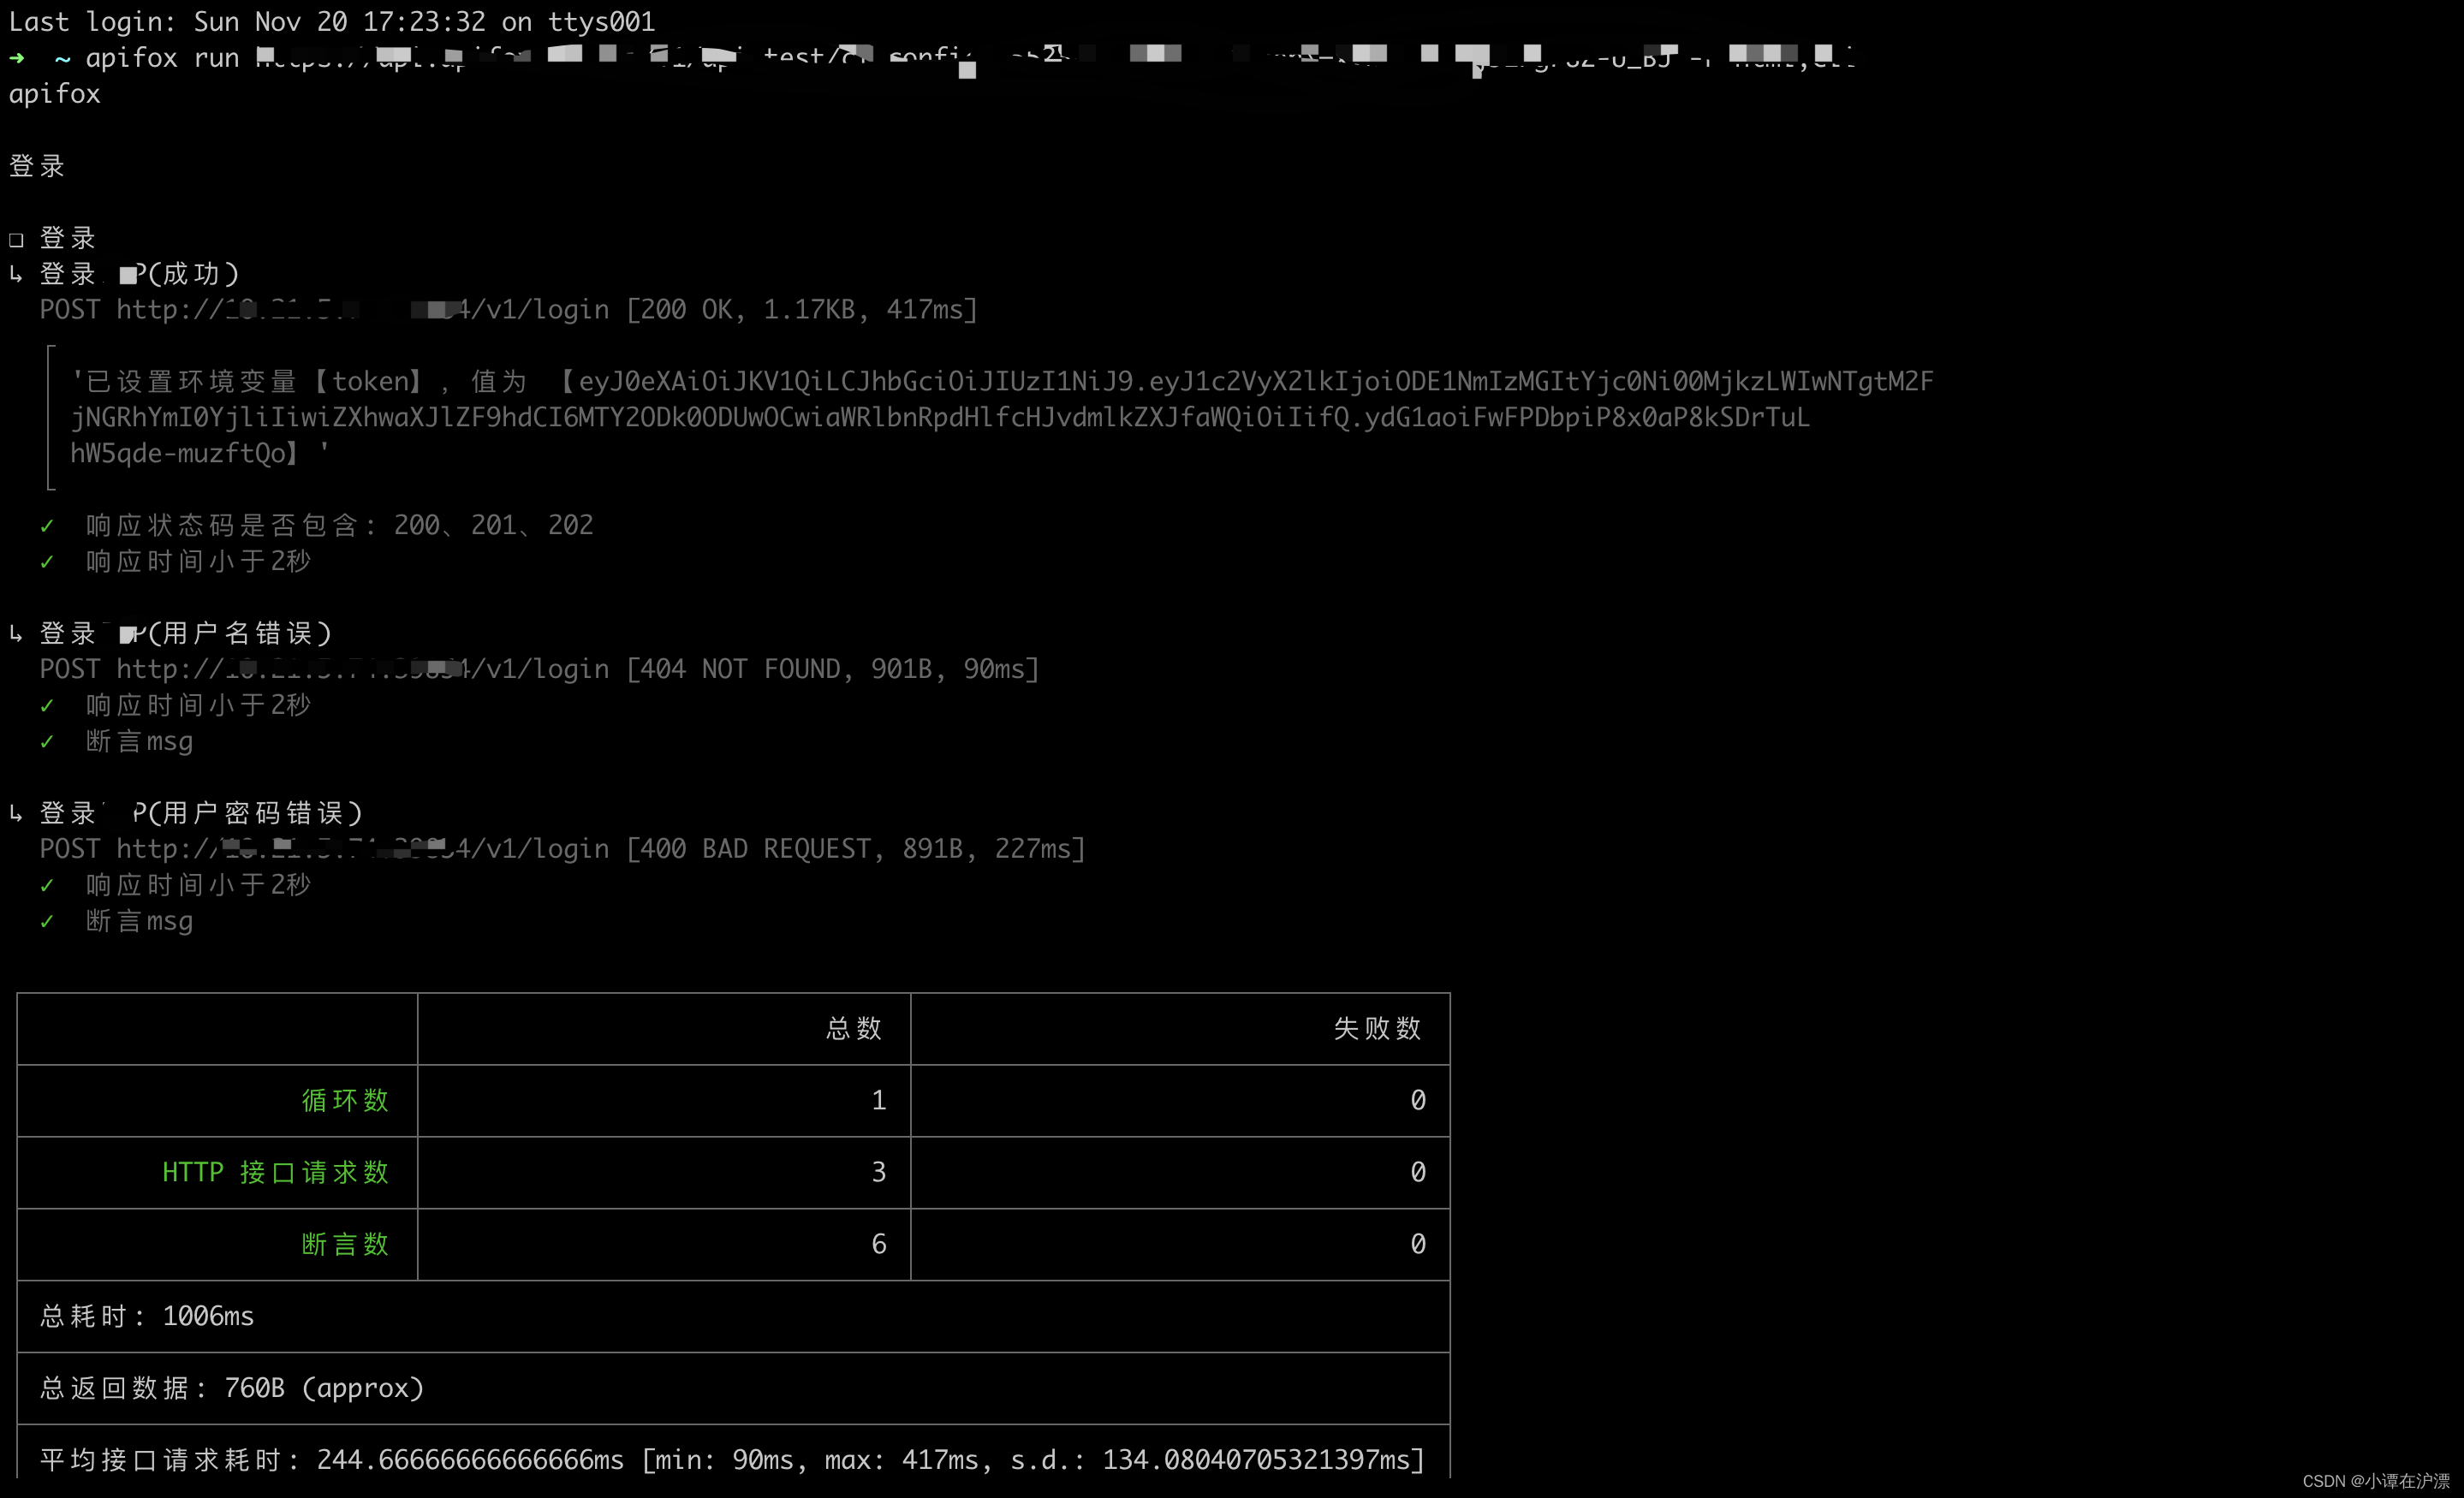The width and height of the screenshot is (2464, 1498).
Task: Click the 循环数 row label
Action: click(x=345, y=1100)
